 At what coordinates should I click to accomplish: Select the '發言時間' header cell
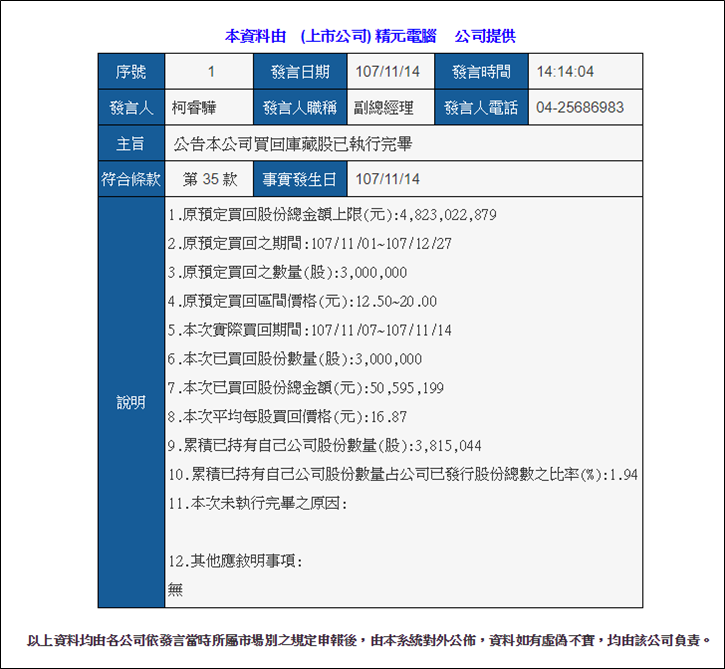tap(481, 72)
